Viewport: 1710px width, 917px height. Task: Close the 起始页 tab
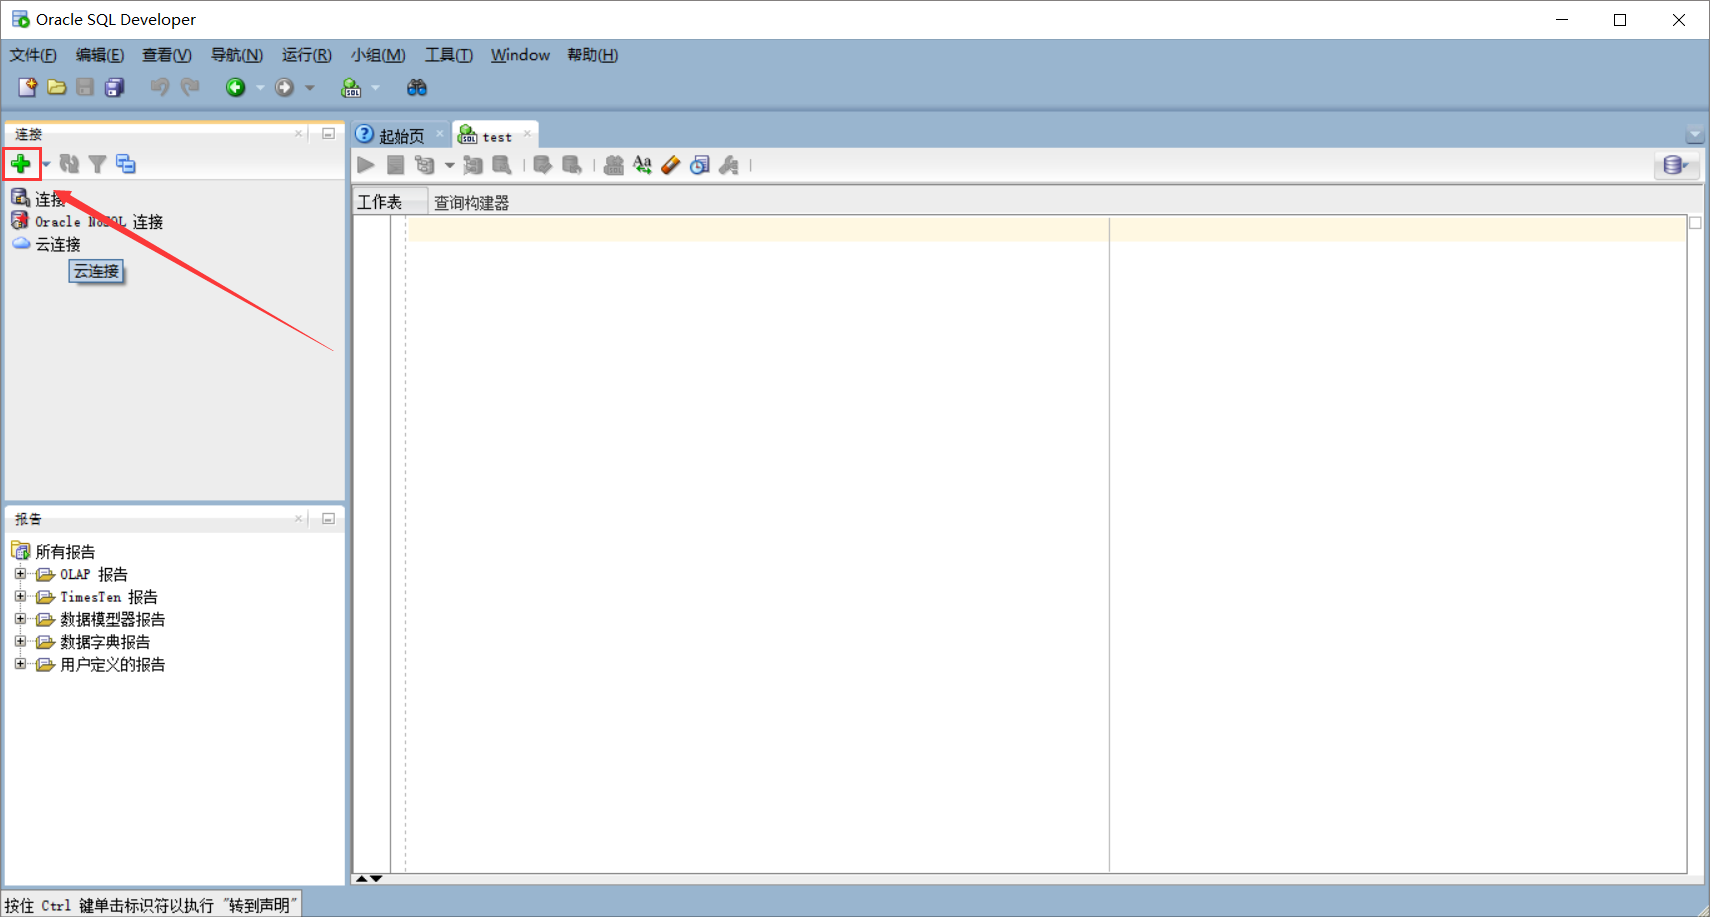click(439, 133)
